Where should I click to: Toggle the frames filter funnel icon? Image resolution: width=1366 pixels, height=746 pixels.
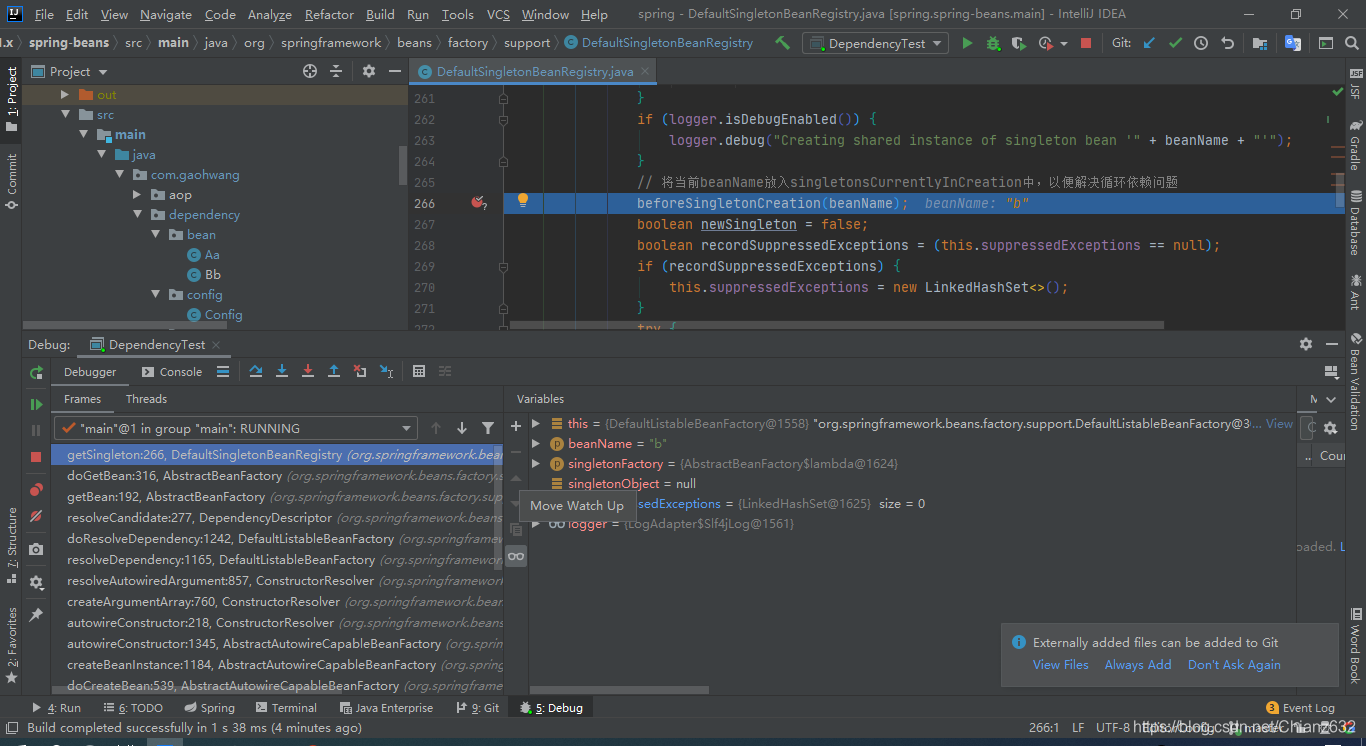(x=488, y=428)
